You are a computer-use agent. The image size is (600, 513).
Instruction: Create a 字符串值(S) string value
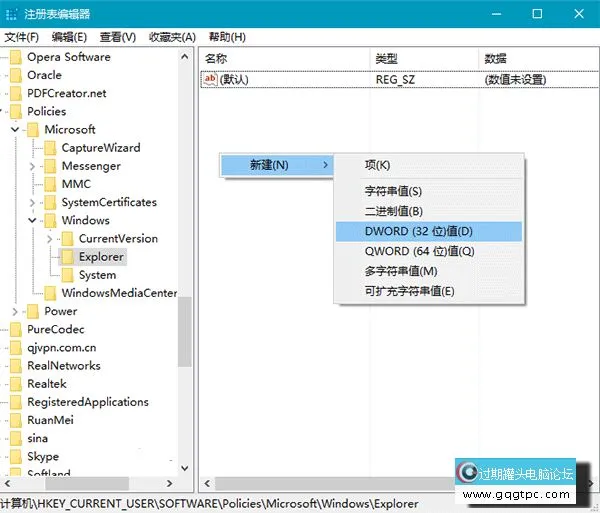[x=429, y=191]
